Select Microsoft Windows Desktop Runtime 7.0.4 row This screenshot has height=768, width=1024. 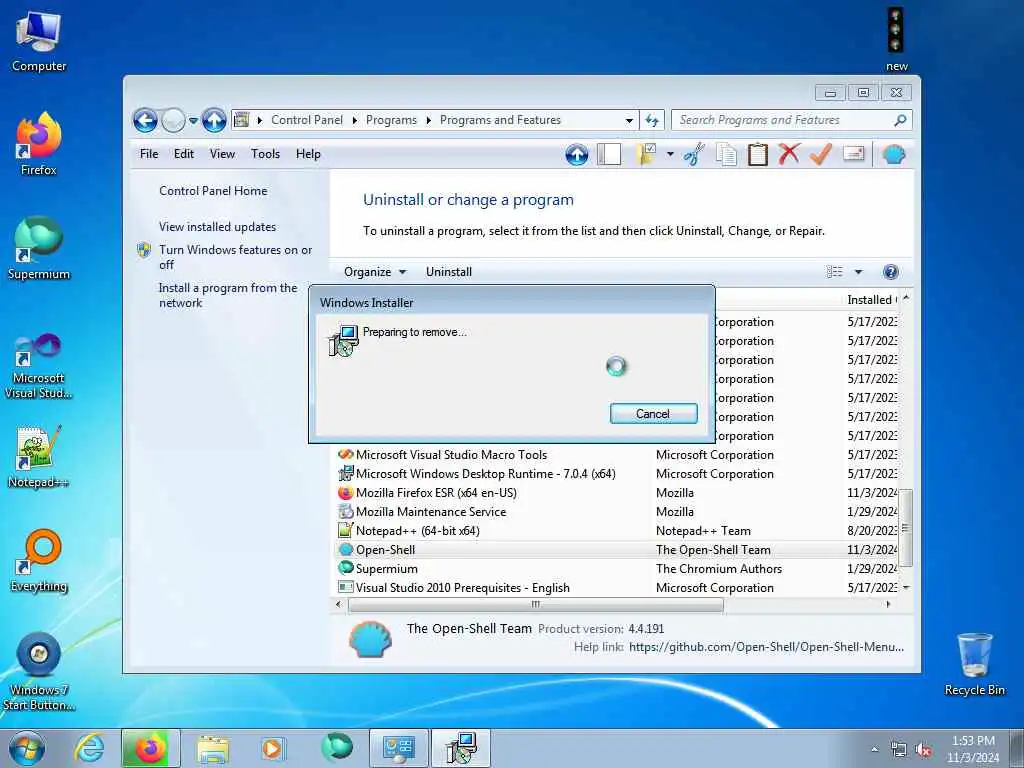point(617,474)
